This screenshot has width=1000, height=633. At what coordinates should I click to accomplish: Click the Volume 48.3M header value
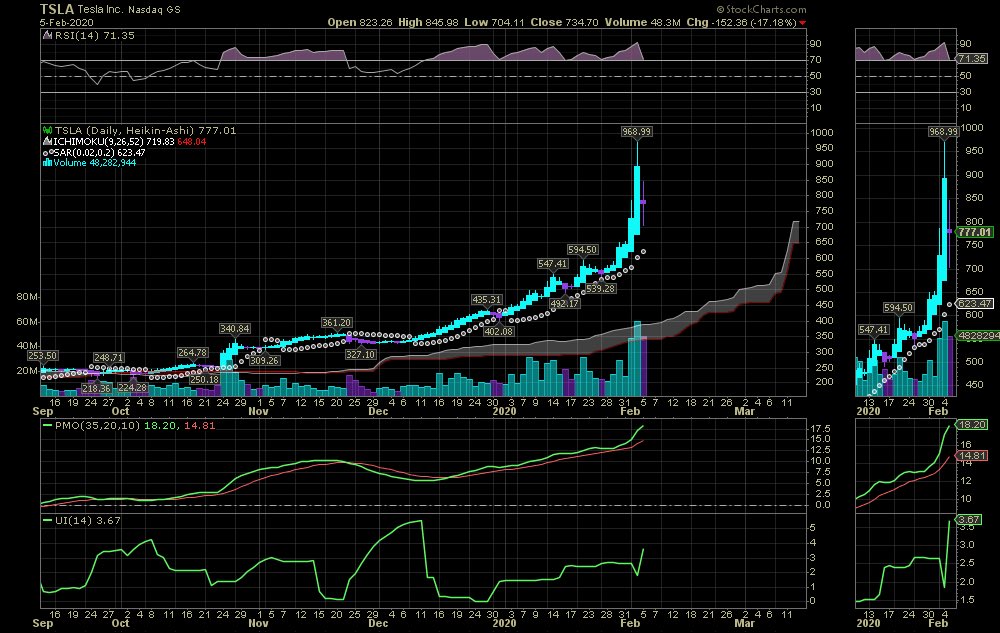click(x=642, y=22)
